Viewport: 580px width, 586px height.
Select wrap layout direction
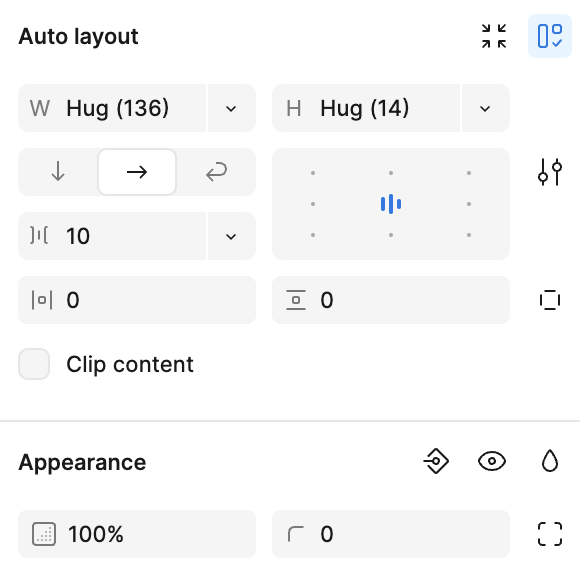(x=216, y=172)
